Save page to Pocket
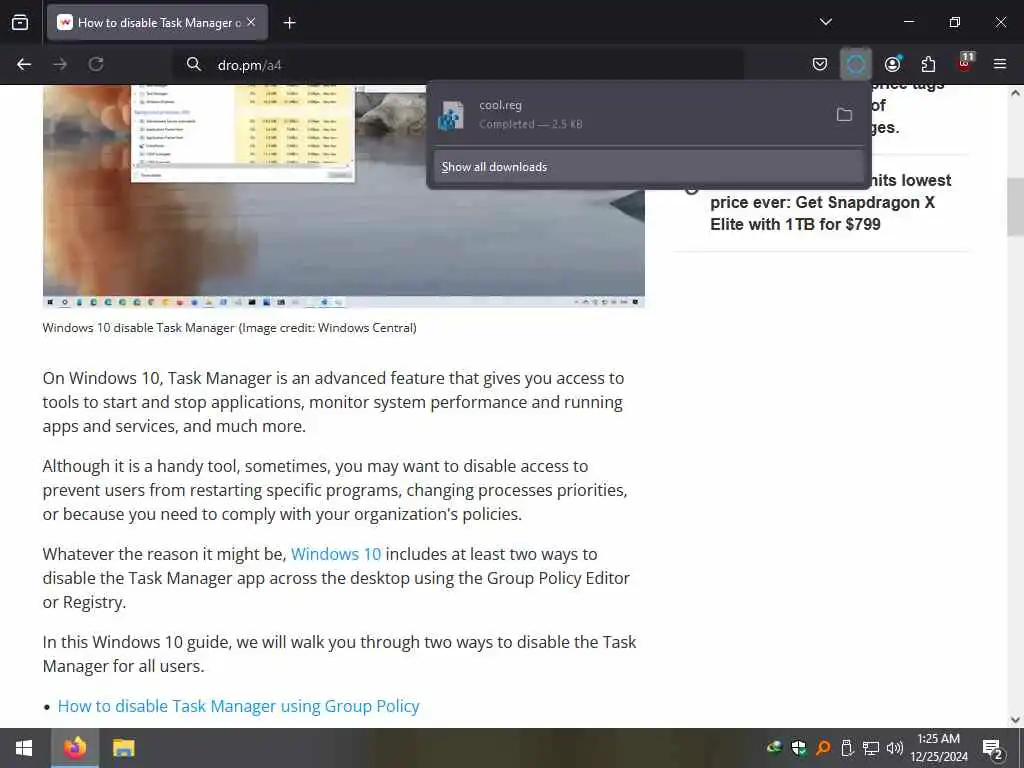 click(820, 64)
